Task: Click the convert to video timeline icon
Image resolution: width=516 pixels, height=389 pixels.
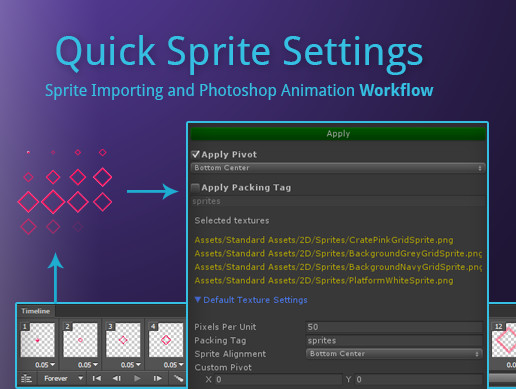Action: click(26, 379)
